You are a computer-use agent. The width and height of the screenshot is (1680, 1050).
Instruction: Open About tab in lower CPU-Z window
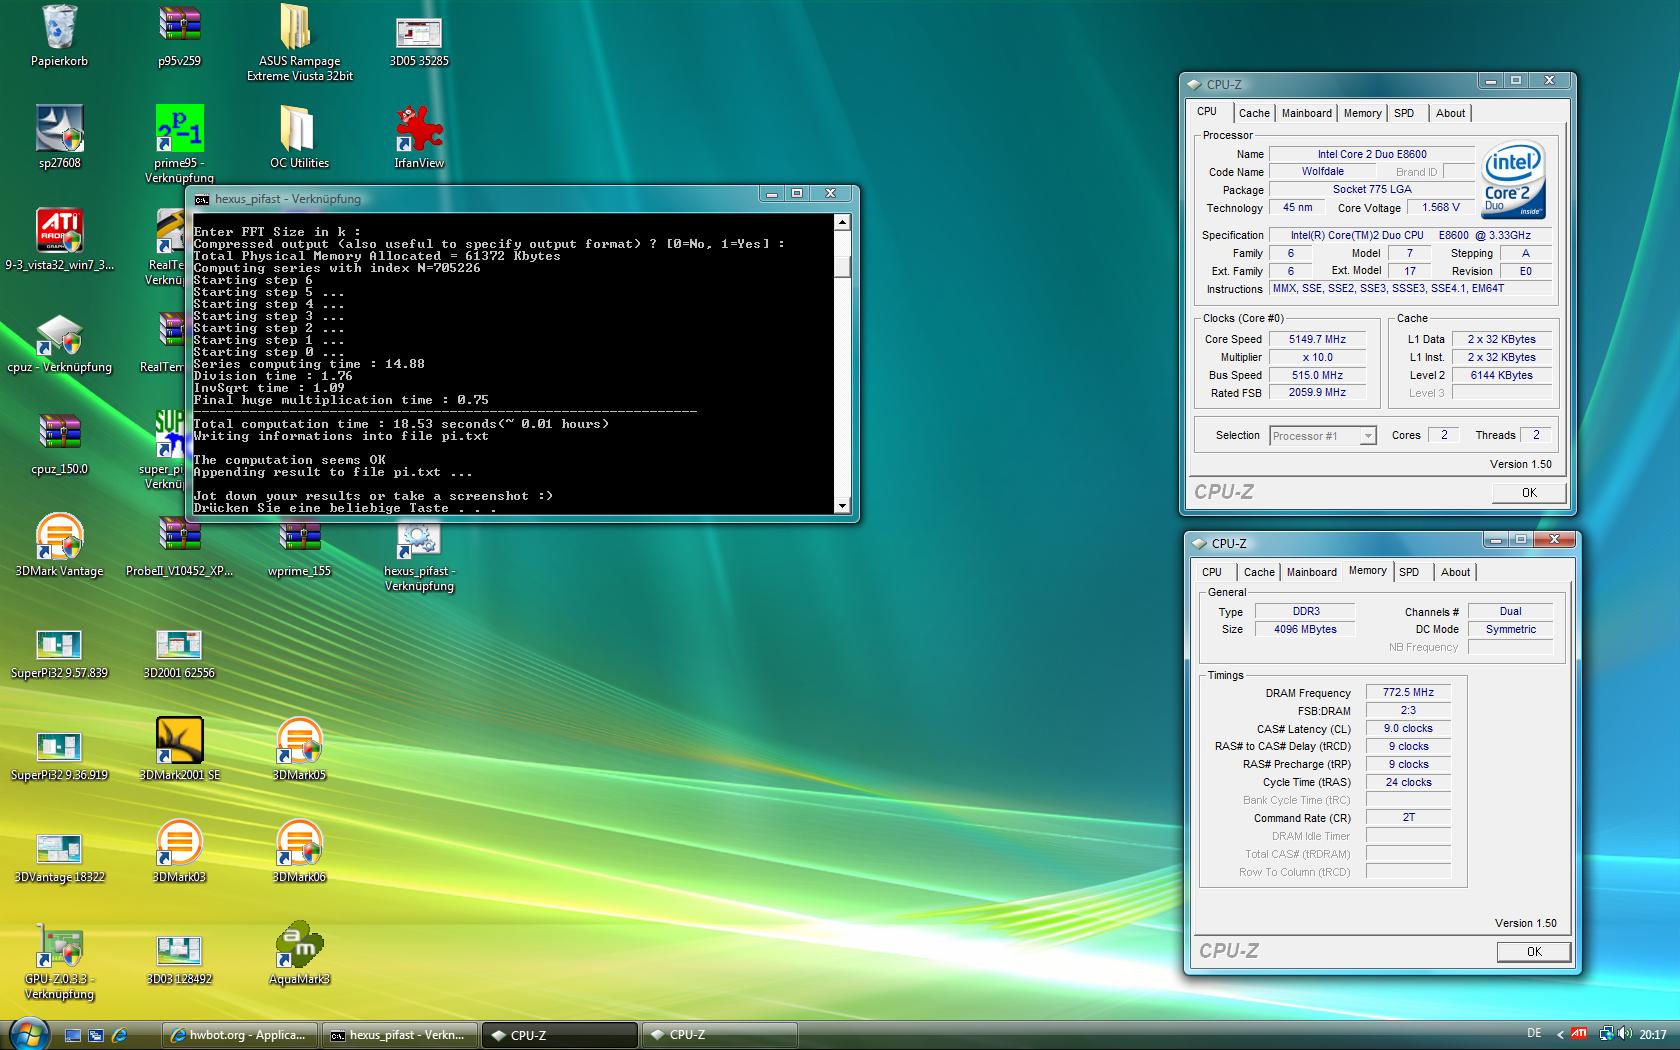click(1455, 572)
